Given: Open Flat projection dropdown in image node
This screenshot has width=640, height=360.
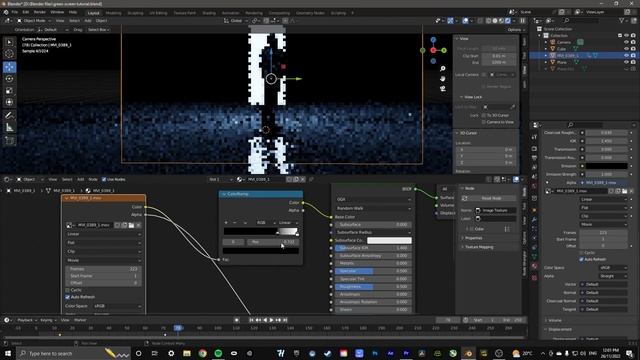Looking at the screenshot, I should point(104,242).
